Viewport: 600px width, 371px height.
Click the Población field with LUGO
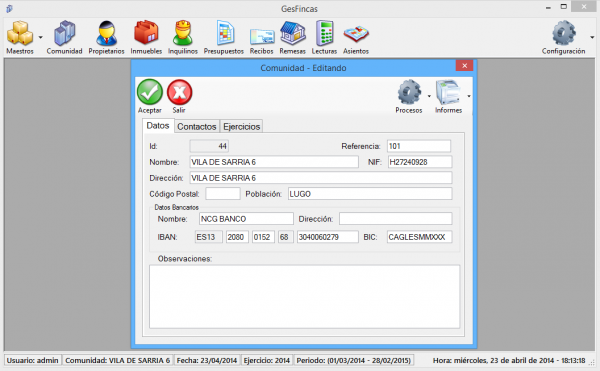(x=370, y=194)
